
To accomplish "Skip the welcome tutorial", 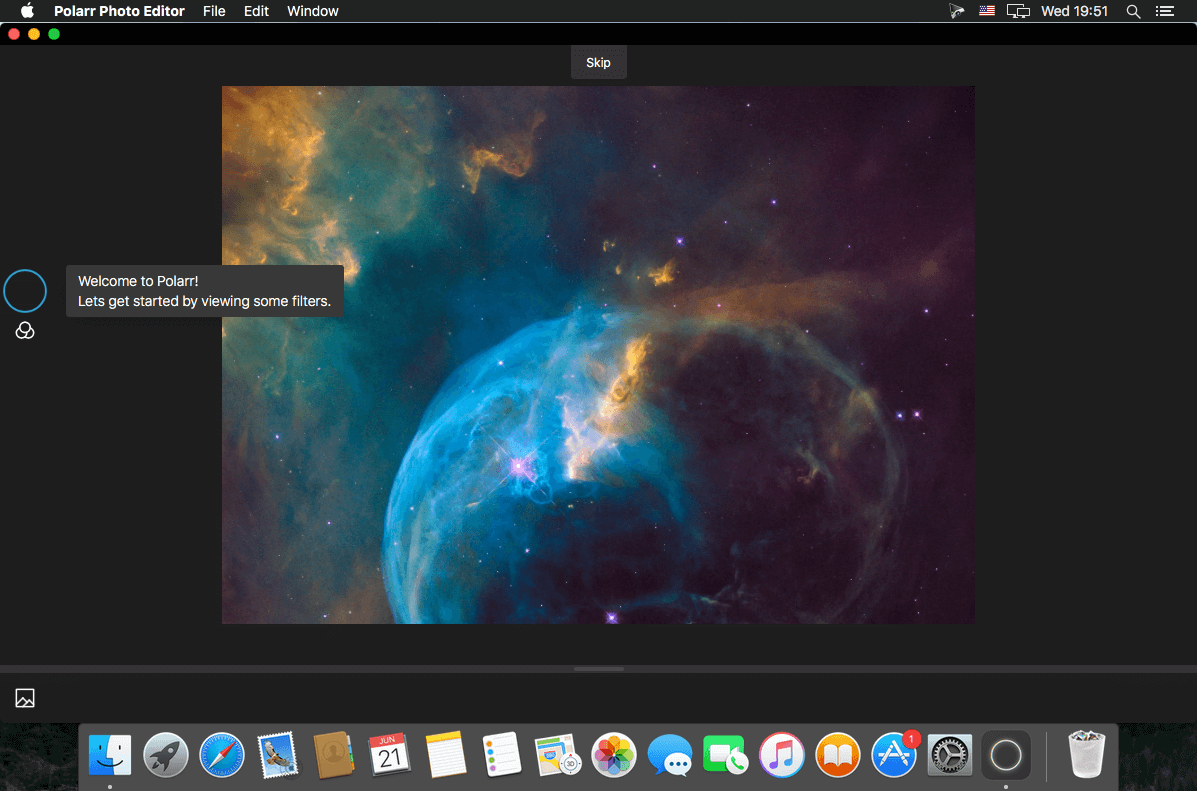I will pyautogui.click(x=598, y=62).
